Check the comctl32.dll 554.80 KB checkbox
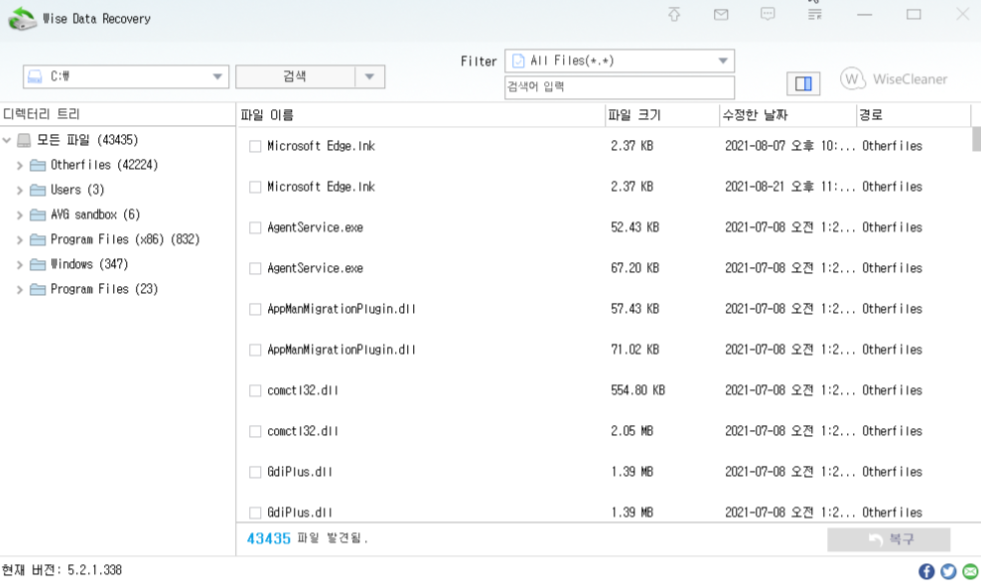 tap(255, 391)
